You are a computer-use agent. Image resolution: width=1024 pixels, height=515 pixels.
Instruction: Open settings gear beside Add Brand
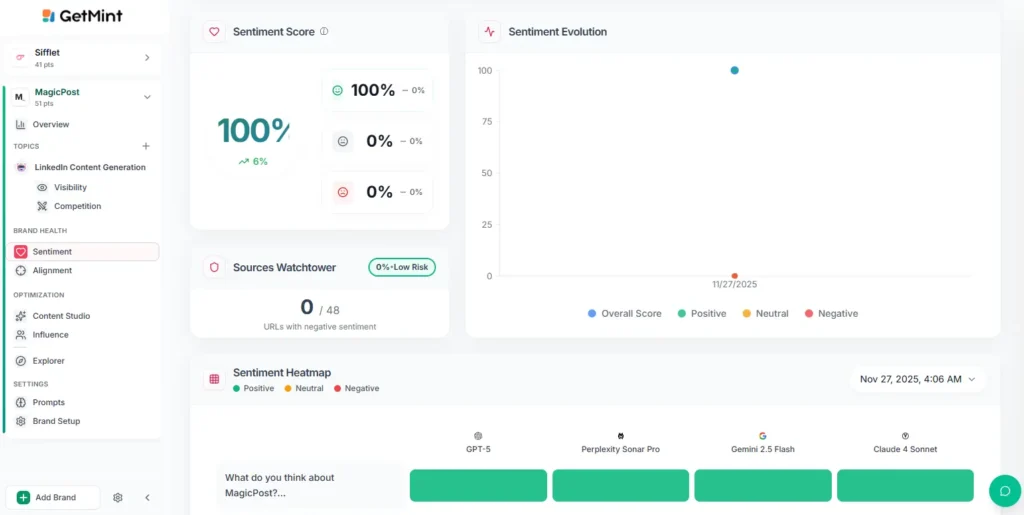click(x=118, y=497)
